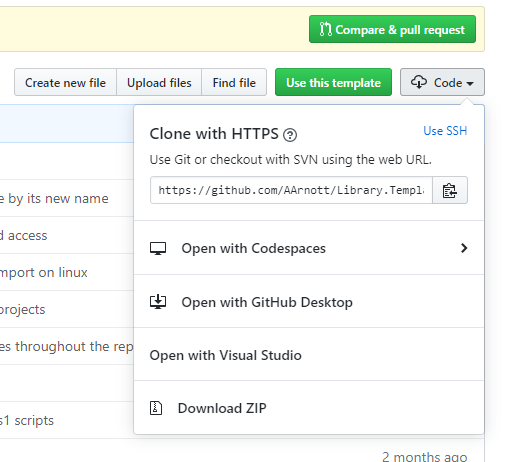Click commit message 'es throughout the rep'

click(66, 346)
